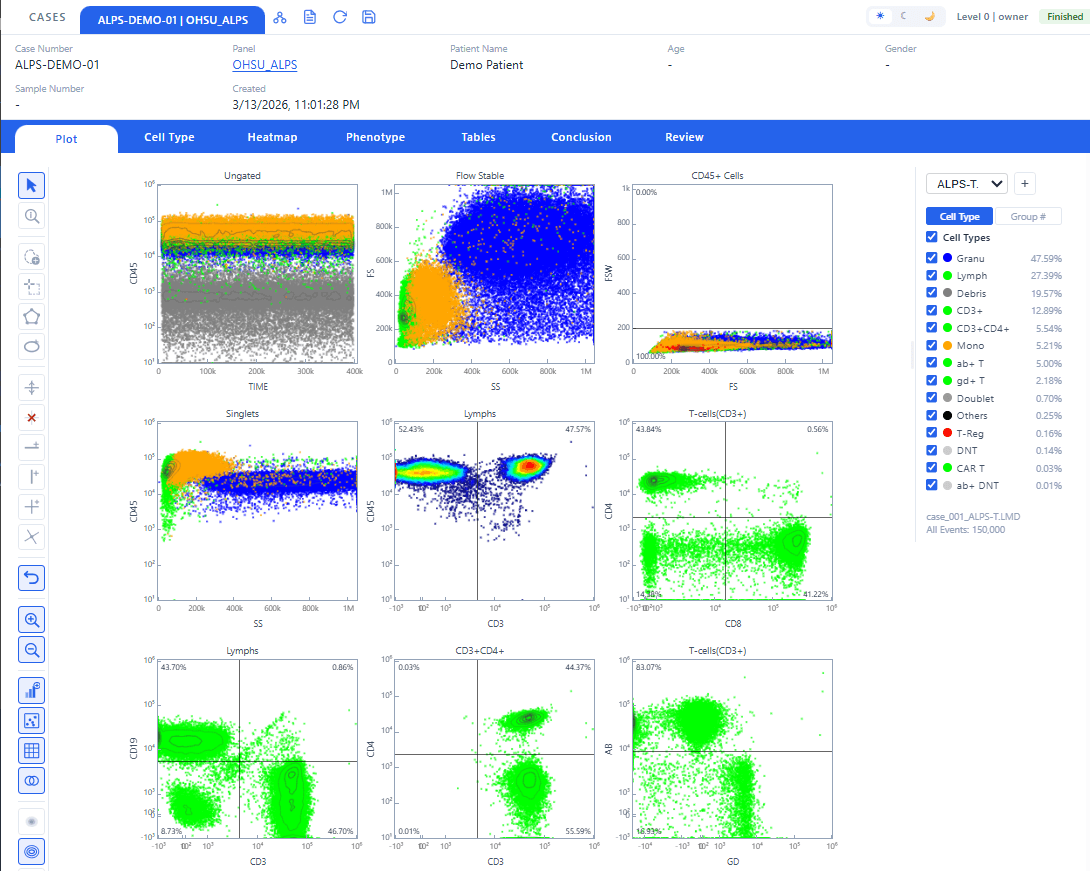Toggle the Doublet cell type checkbox
This screenshot has height=871, width=1090.
pos(932,398)
